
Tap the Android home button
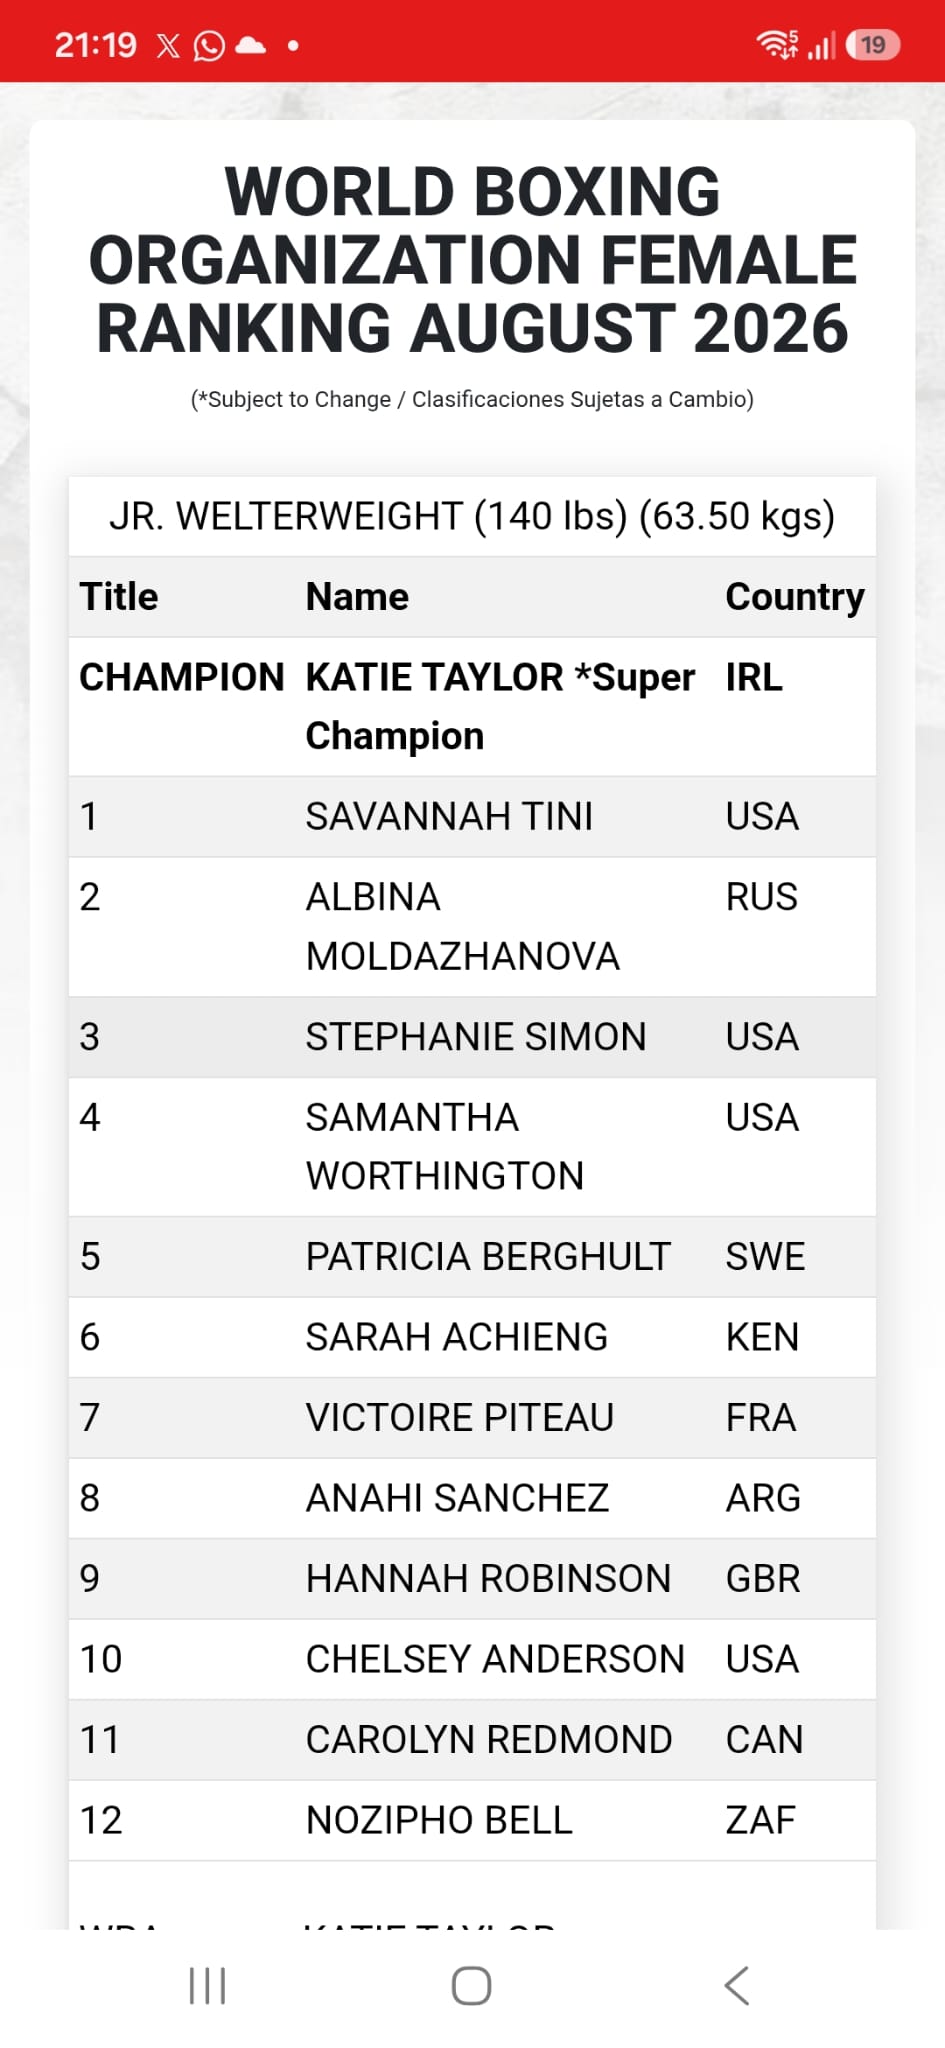point(472,1986)
